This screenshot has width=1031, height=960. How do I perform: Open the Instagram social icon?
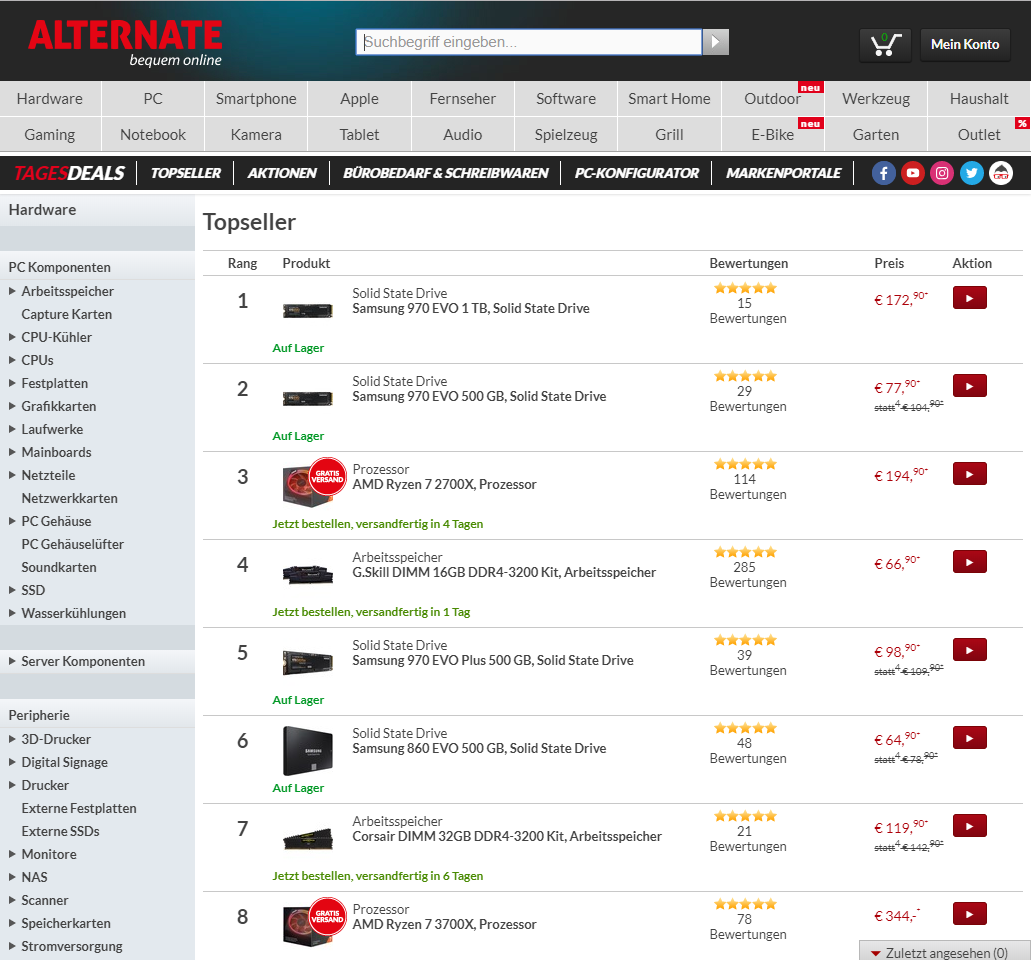click(x=942, y=173)
